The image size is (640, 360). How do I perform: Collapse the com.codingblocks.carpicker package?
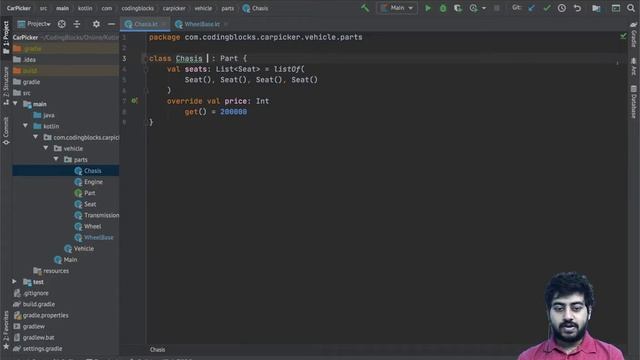coord(36,137)
